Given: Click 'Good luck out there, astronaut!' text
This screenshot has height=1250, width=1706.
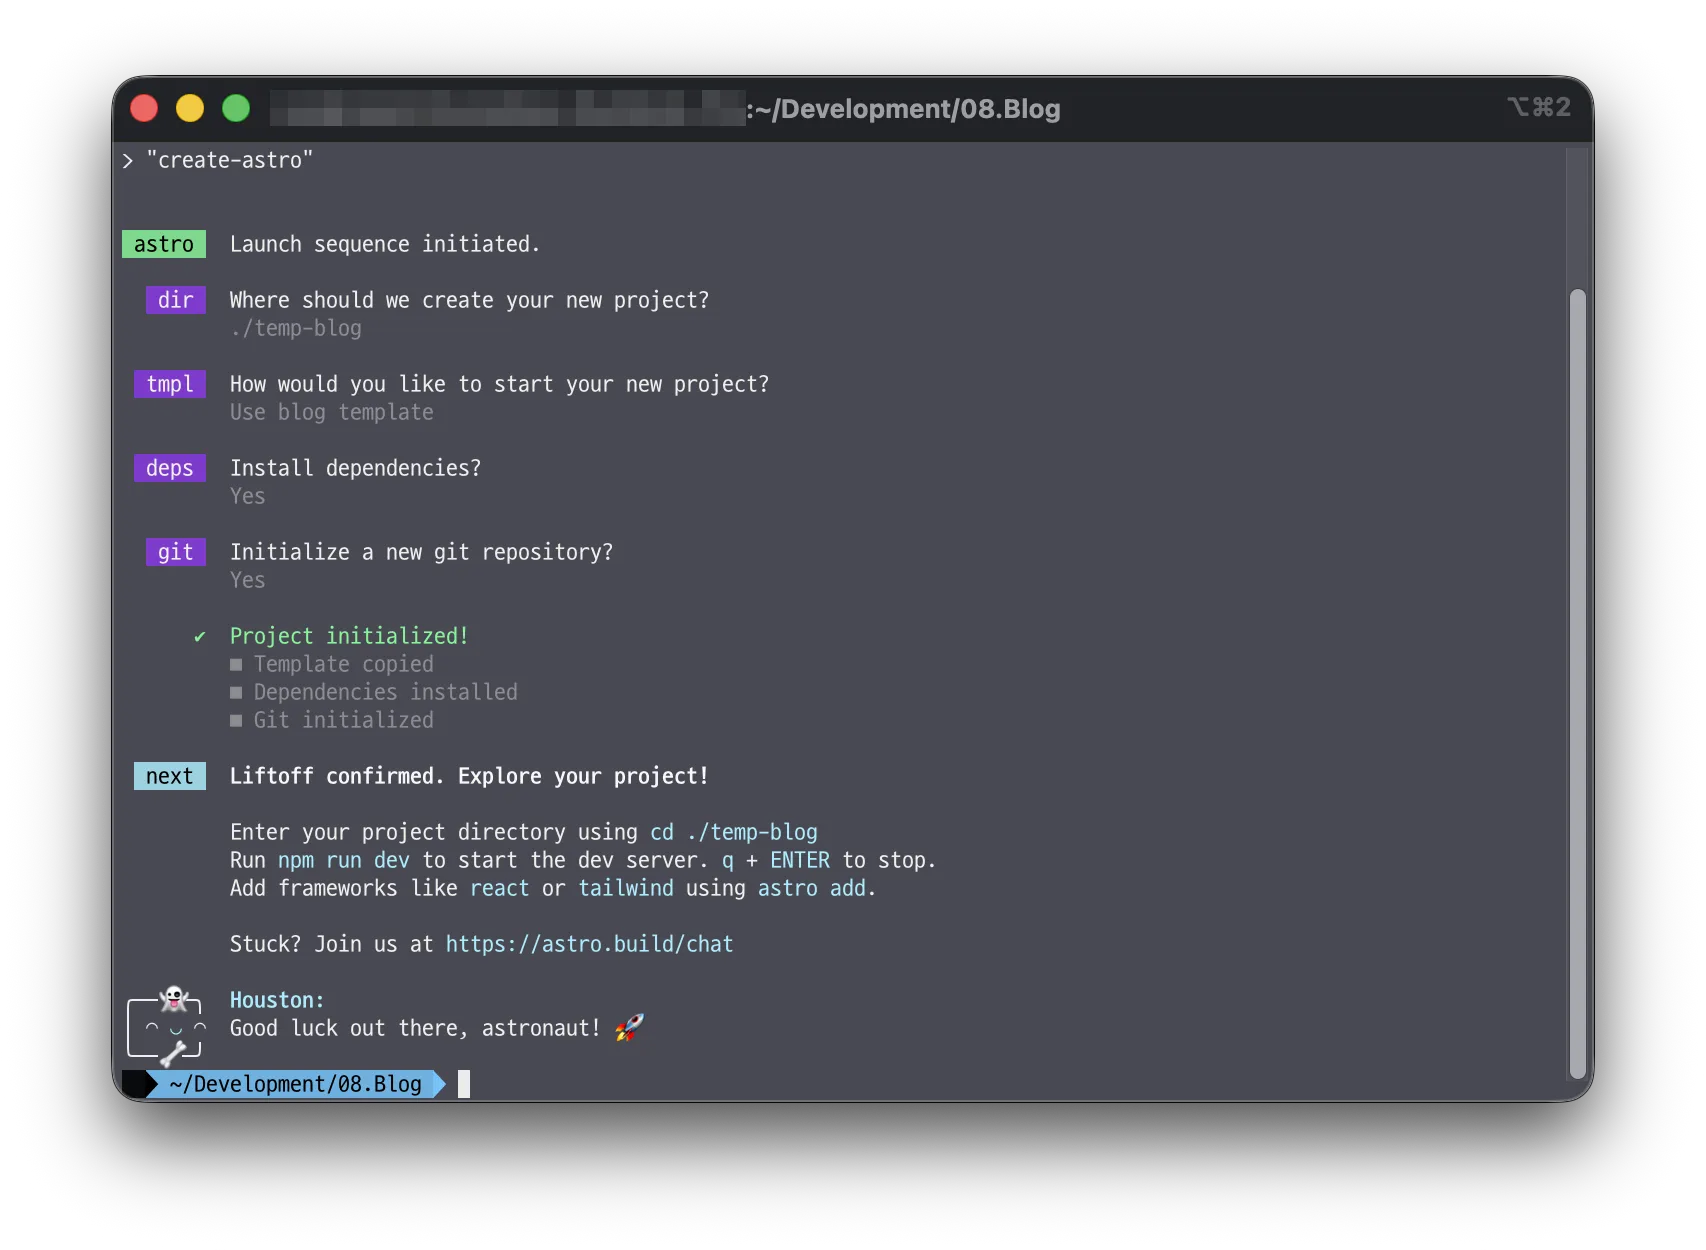Looking at the screenshot, I should coord(415,1028).
